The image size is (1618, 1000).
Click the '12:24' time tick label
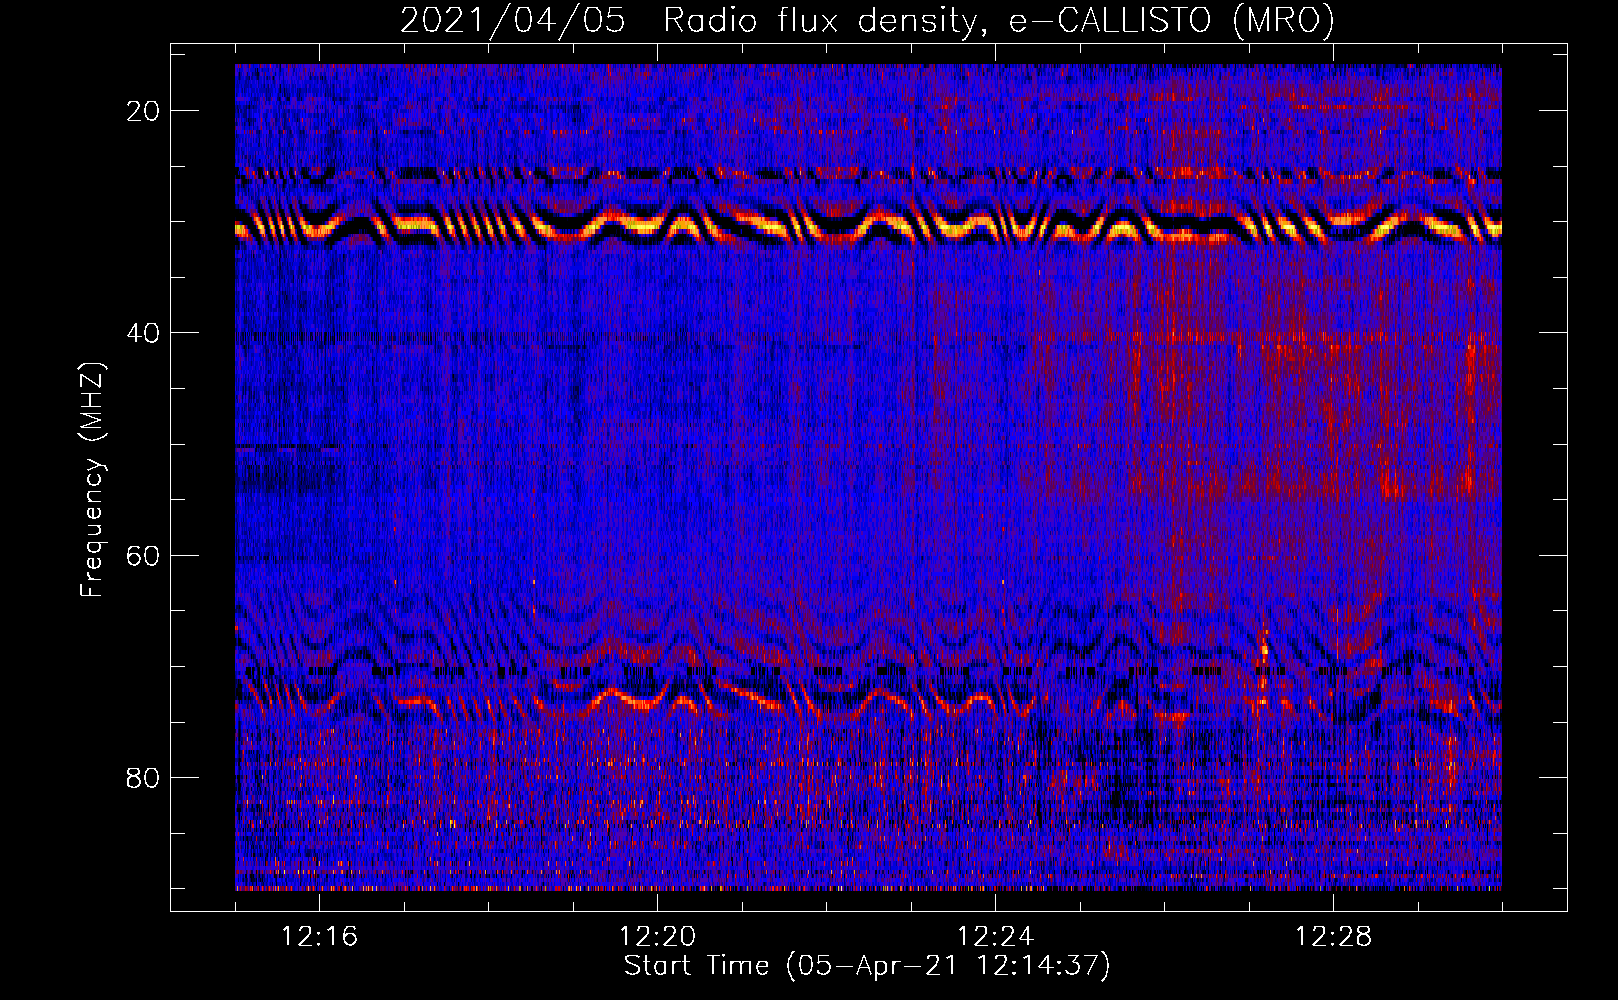click(x=996, y=937)
